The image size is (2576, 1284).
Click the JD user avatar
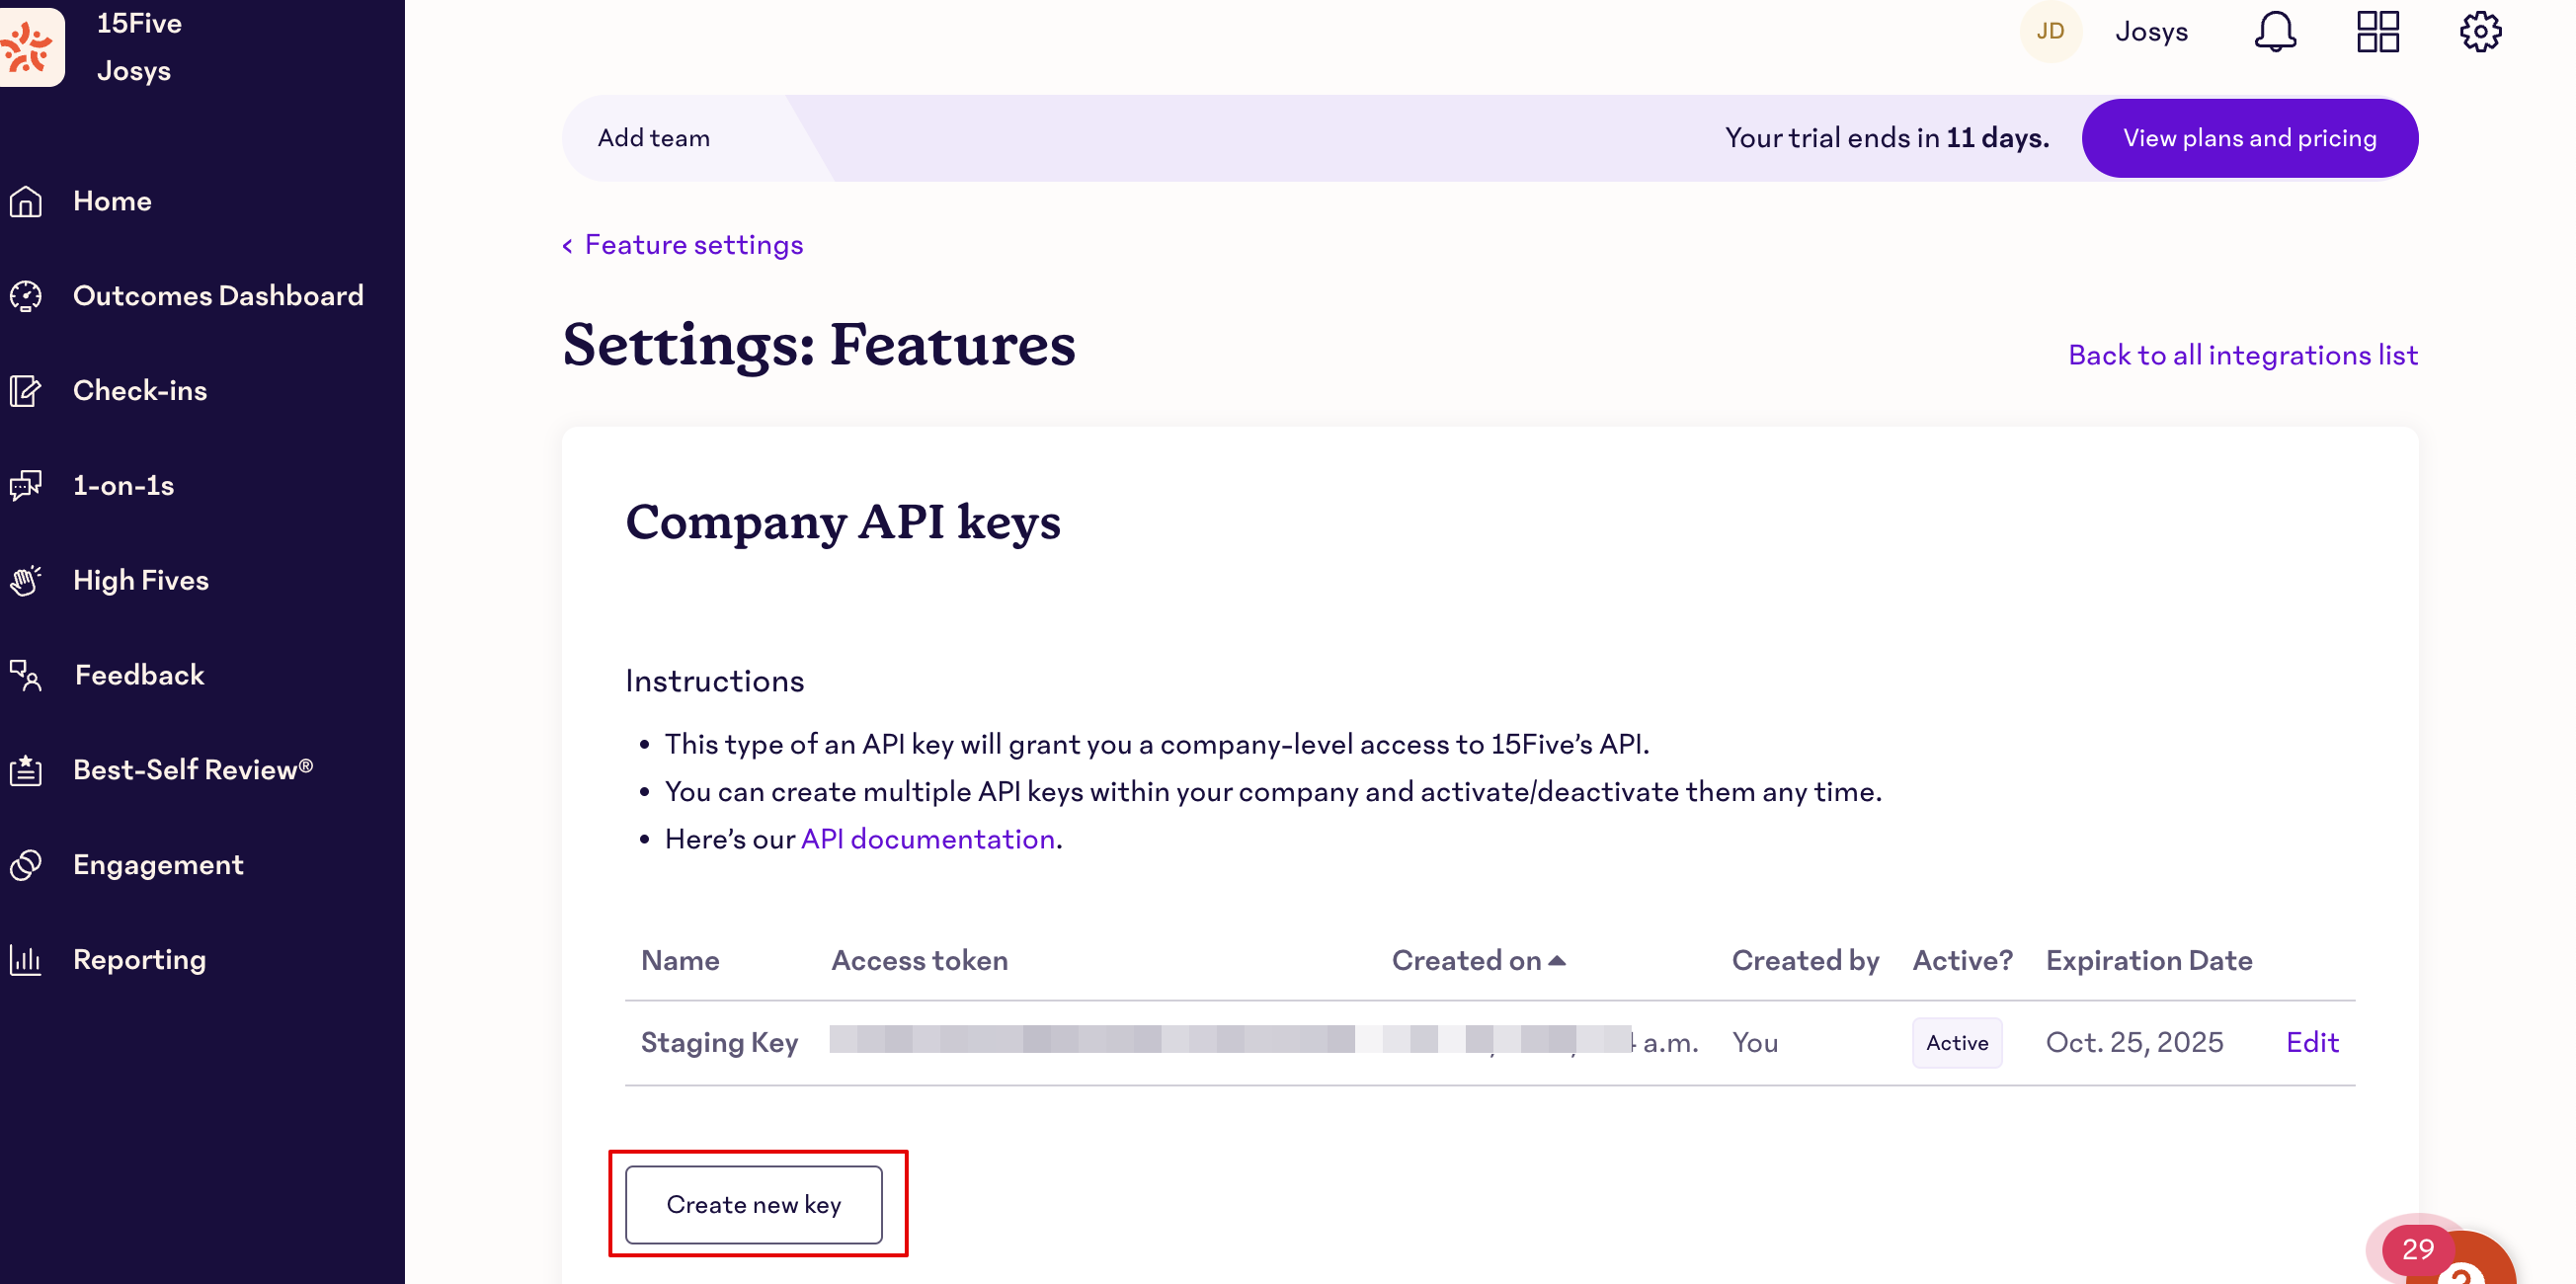(2050, 32)
